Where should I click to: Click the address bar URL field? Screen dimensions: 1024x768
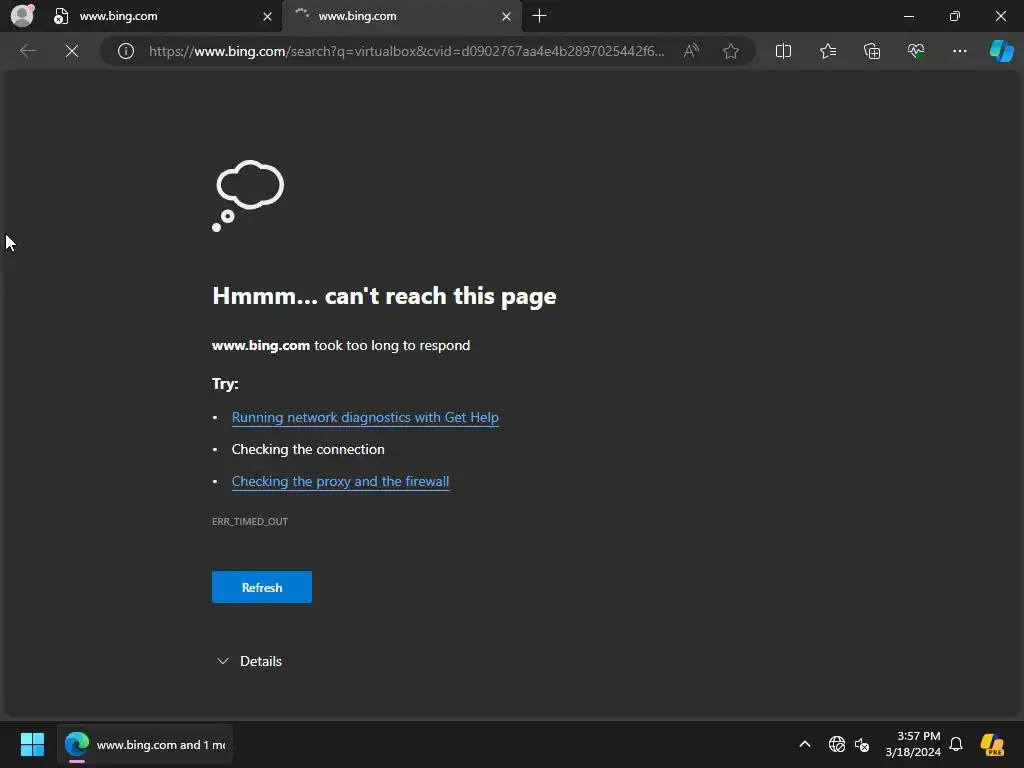(406, 51)
